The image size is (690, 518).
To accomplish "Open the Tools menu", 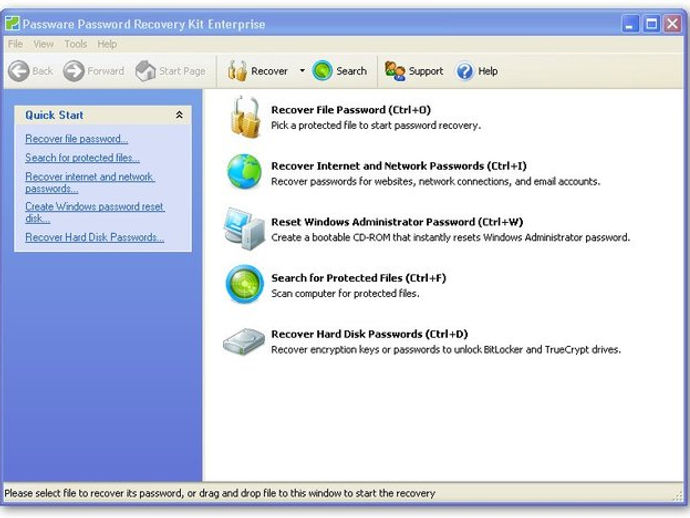I will pos(76,44).
